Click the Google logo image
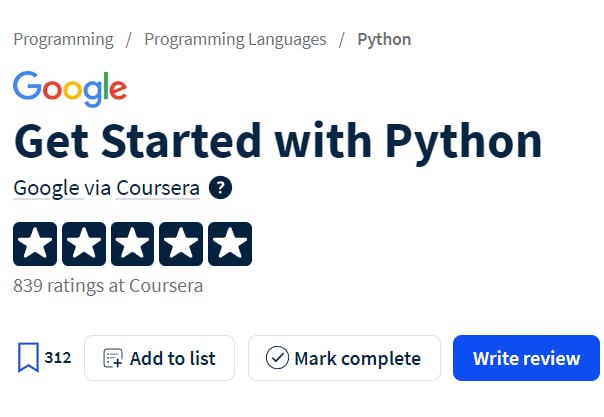604x417 pixels. pyautogui.click(x=70, y=89)
